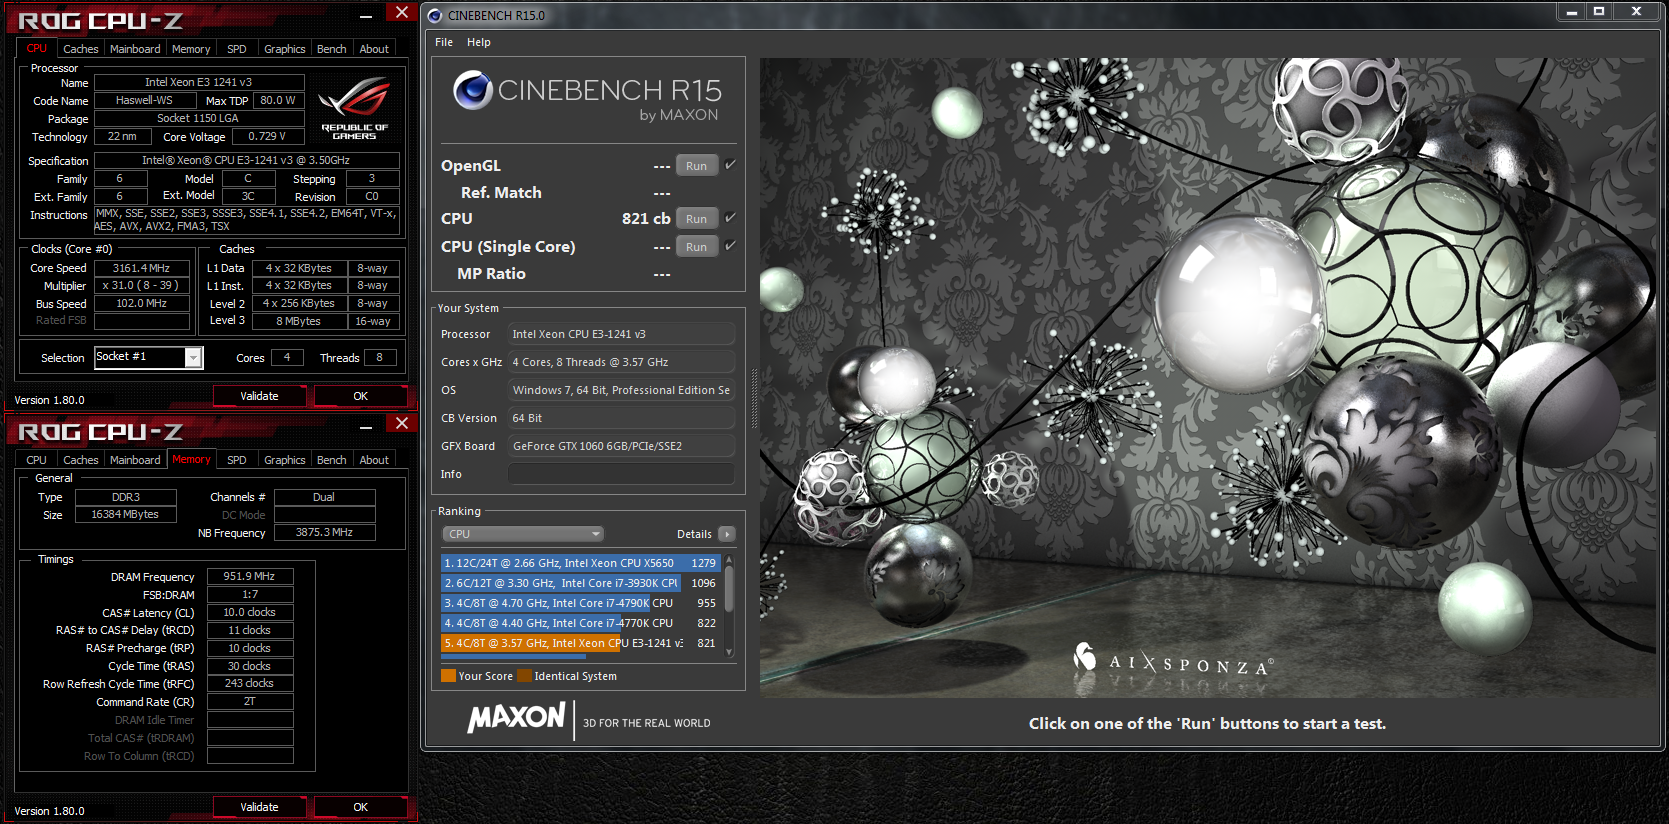Screen dimensions: 1669x824
Task: Switch to Caches tab in top CPU-Z window
Action: point(81,48)
